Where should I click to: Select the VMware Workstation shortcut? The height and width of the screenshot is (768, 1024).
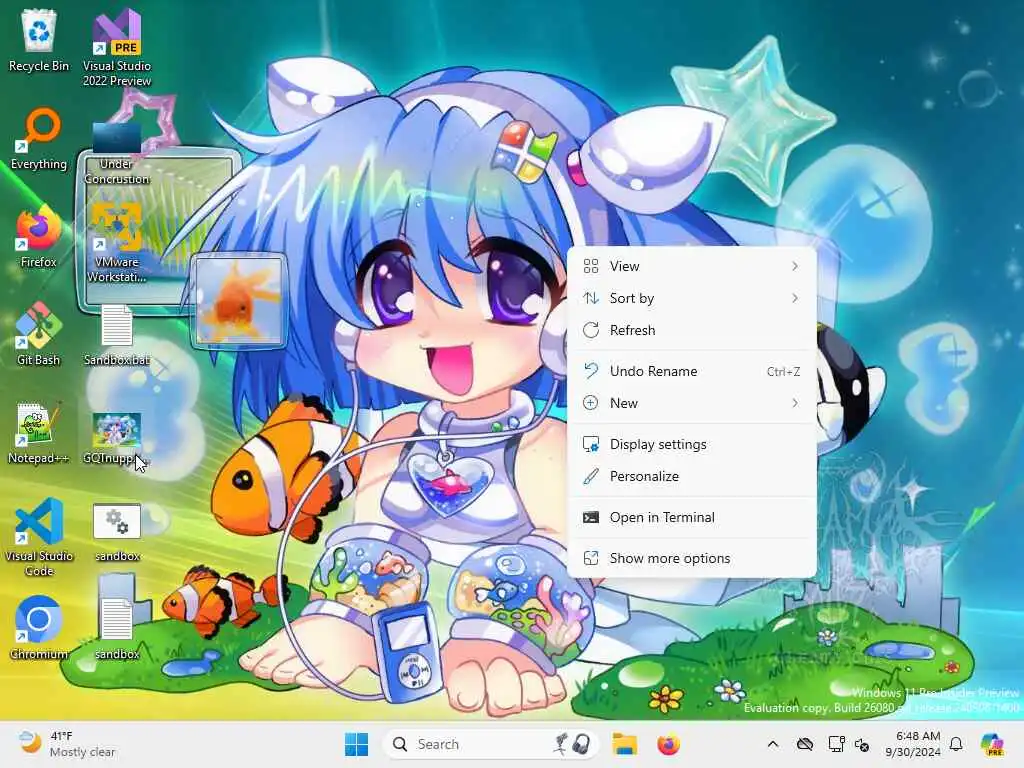[117, 243]
